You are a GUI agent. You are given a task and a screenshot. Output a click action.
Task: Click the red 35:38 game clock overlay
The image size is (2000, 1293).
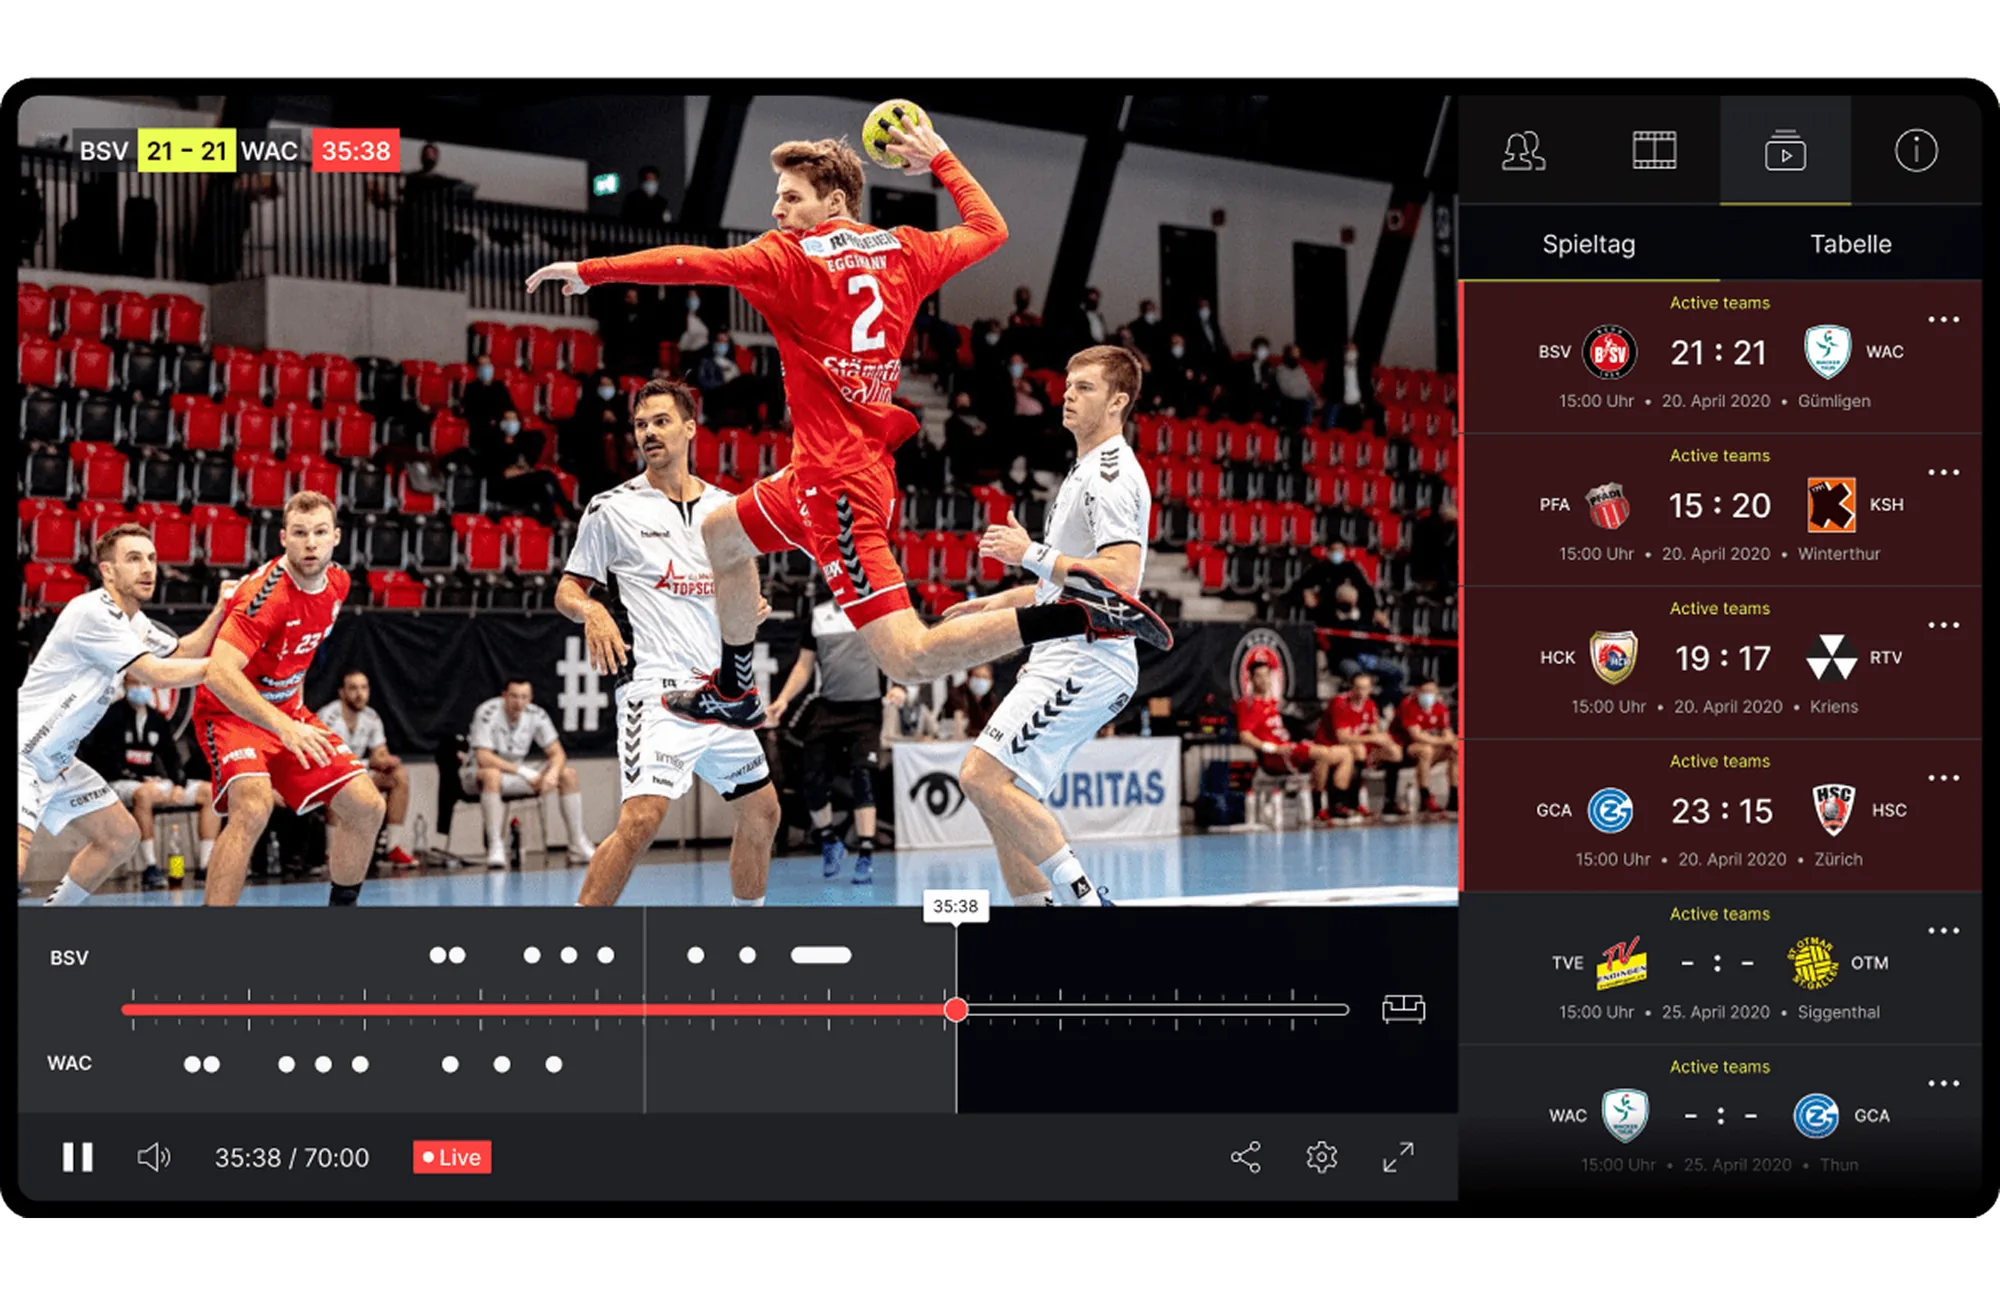coord(356,151)
